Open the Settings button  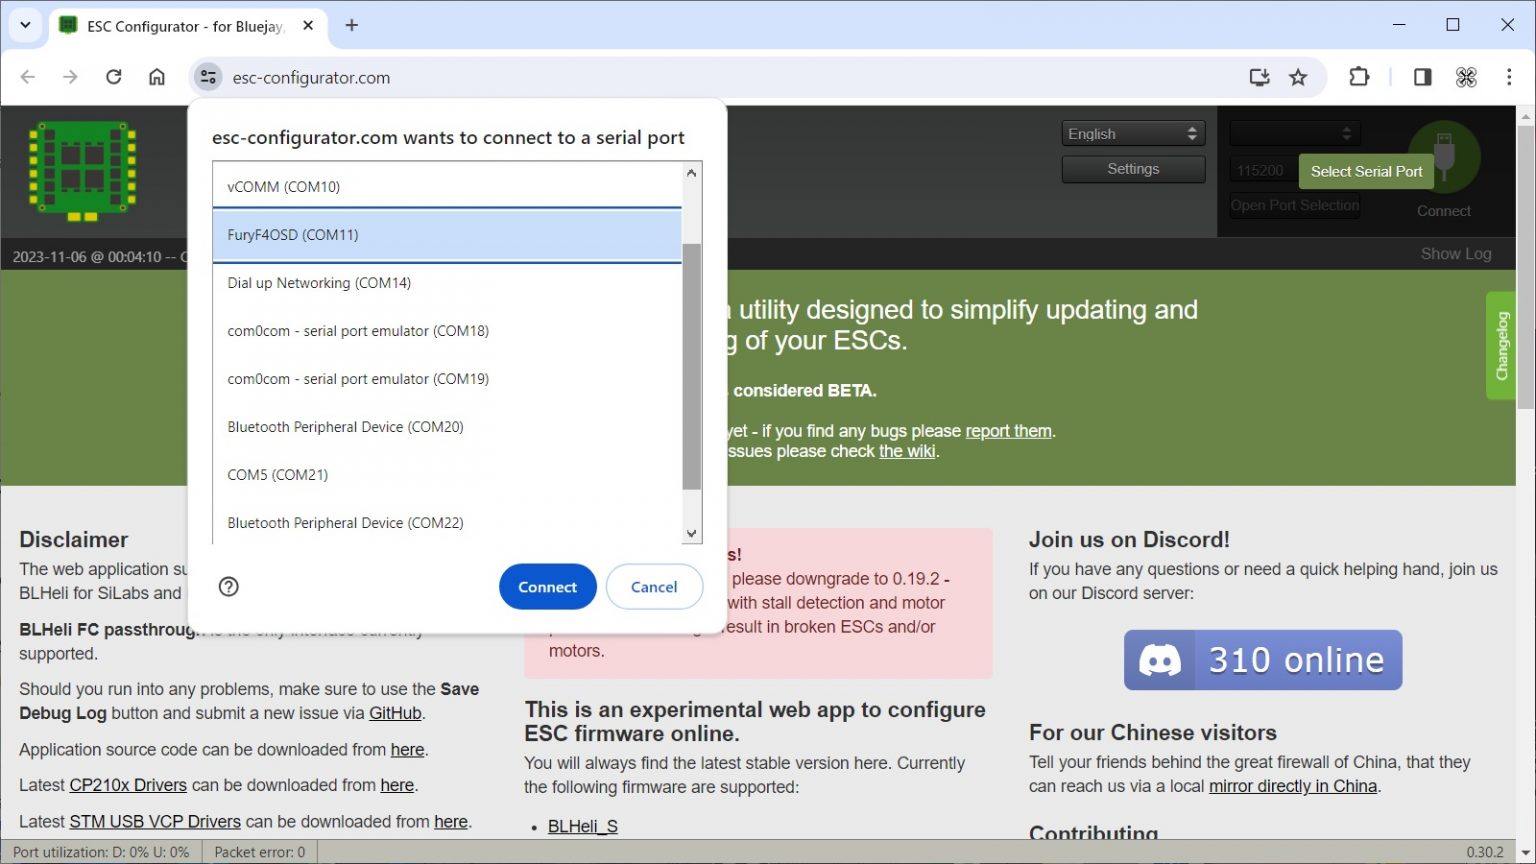point(1133,169)
